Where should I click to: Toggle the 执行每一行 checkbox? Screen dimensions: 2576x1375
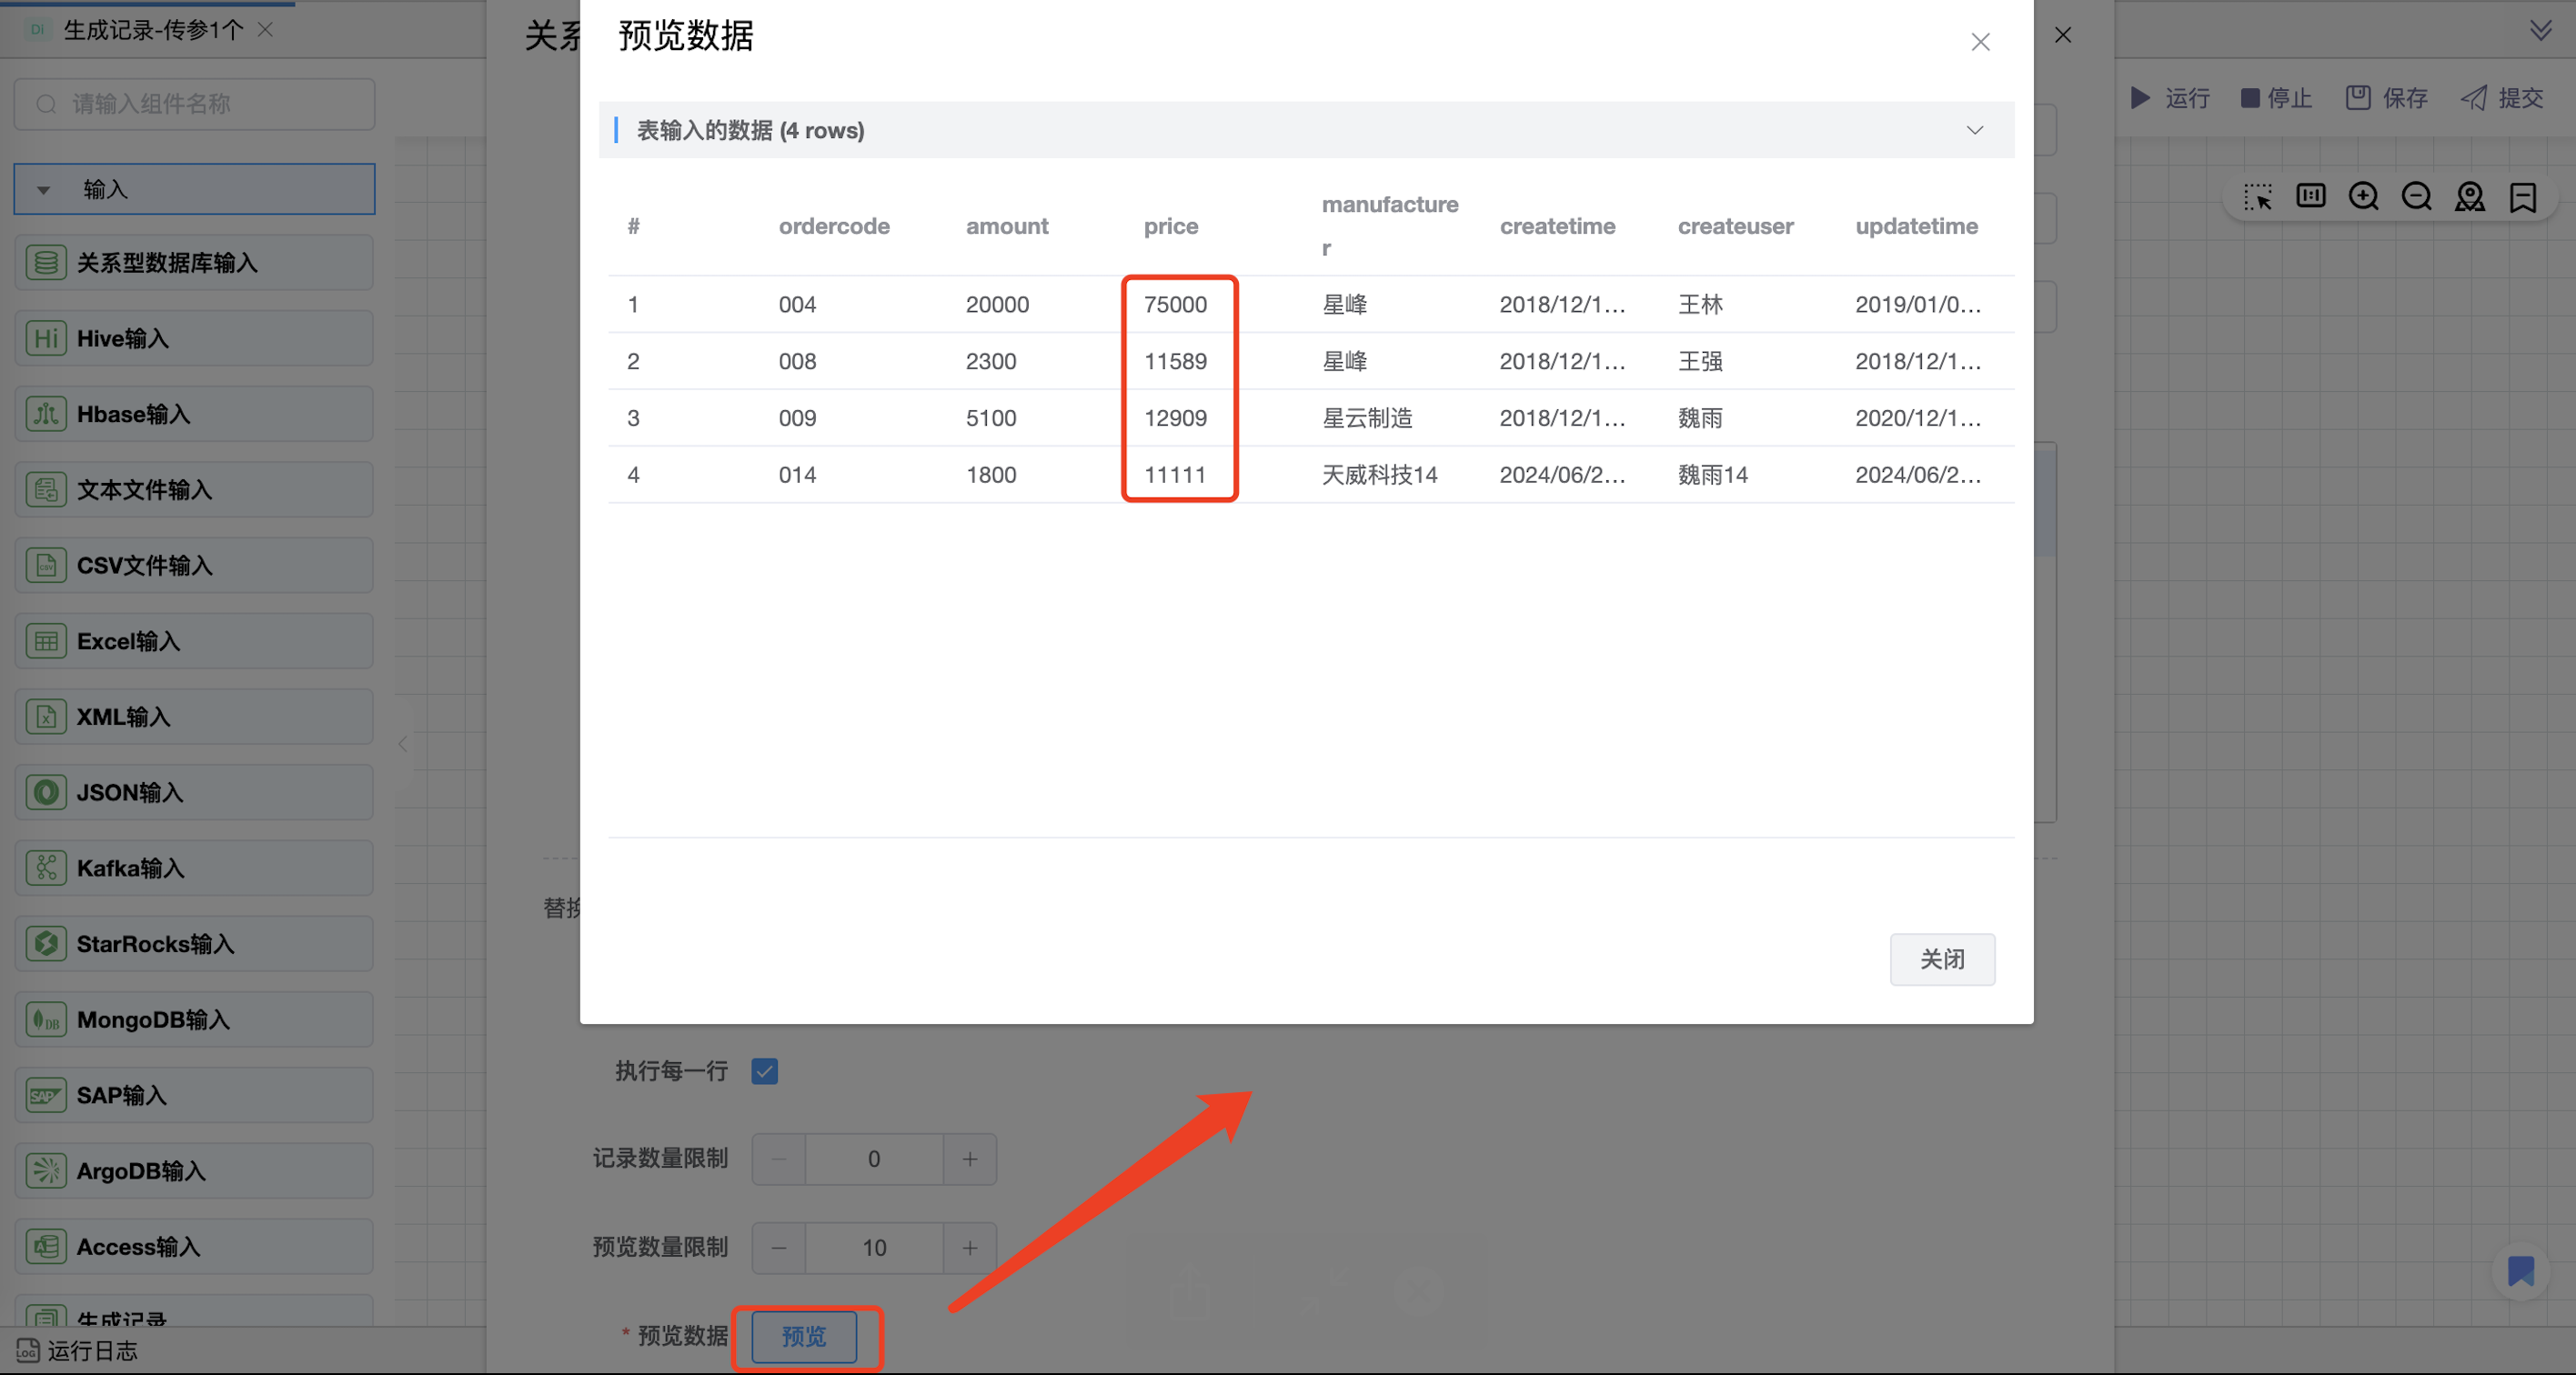(x=765, y=1071)
